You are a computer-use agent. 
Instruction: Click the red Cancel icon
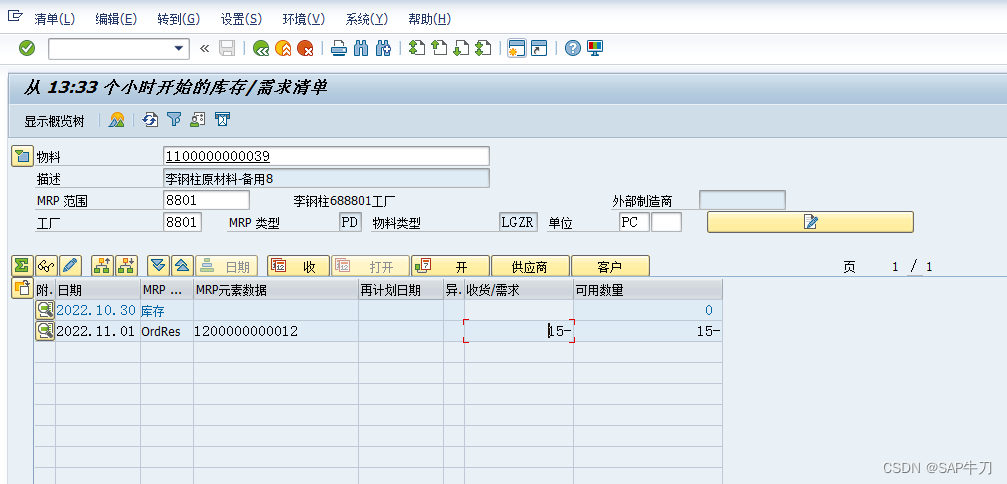coord(305,48)
